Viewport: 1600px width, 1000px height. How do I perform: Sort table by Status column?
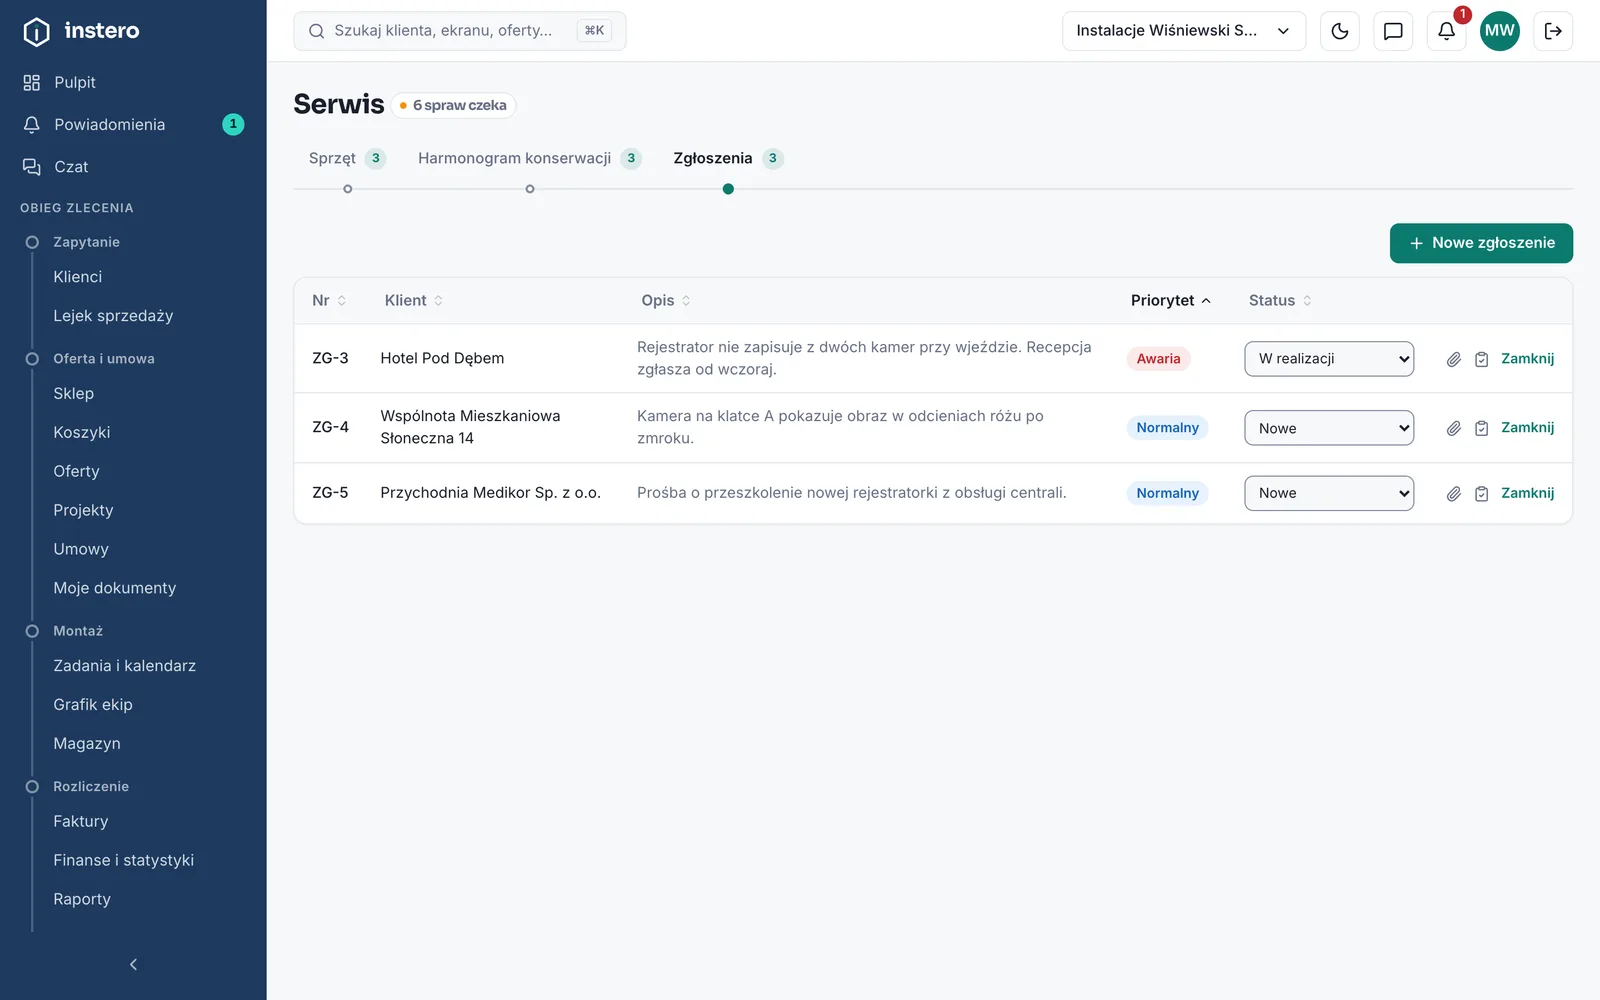[x=1280, y=300]
